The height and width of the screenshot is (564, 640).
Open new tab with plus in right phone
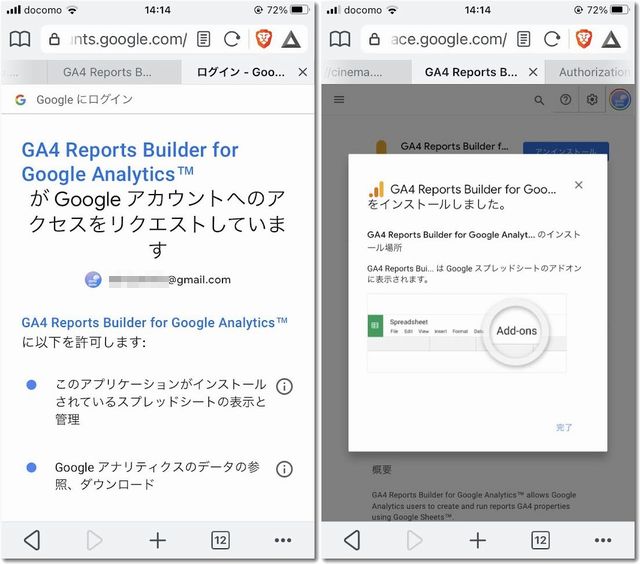[478, 540]
